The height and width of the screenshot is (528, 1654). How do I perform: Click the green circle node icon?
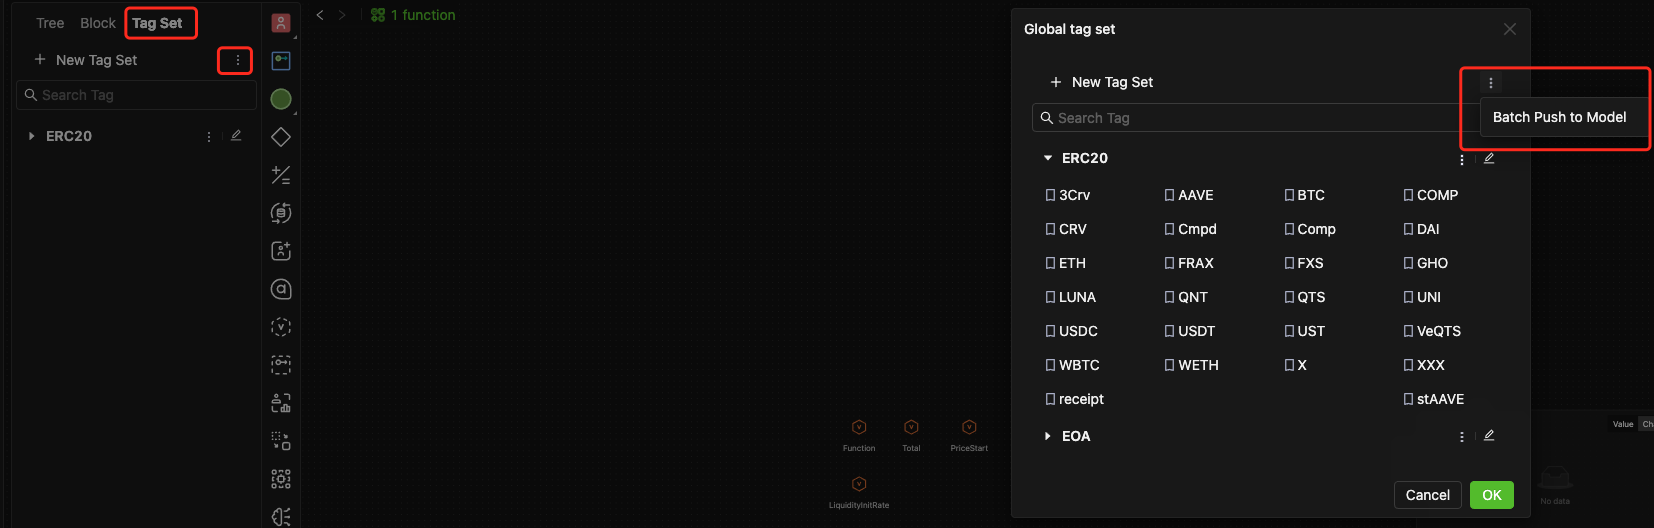click(281, 99)
